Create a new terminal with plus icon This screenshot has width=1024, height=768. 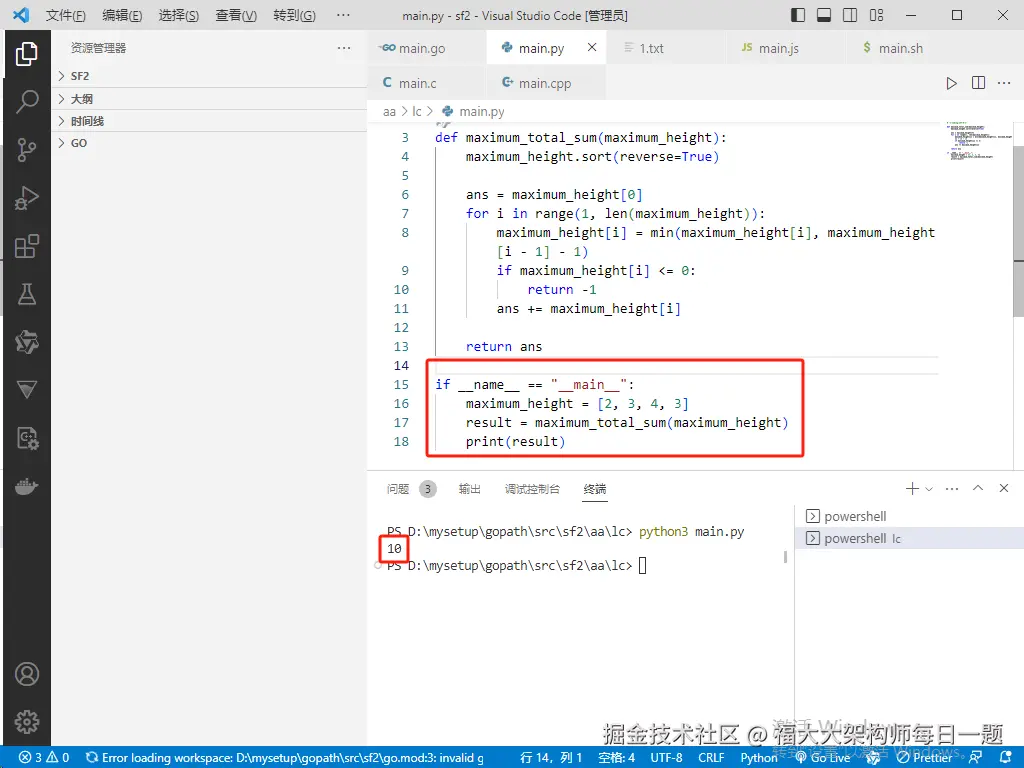tap(912, 488)
